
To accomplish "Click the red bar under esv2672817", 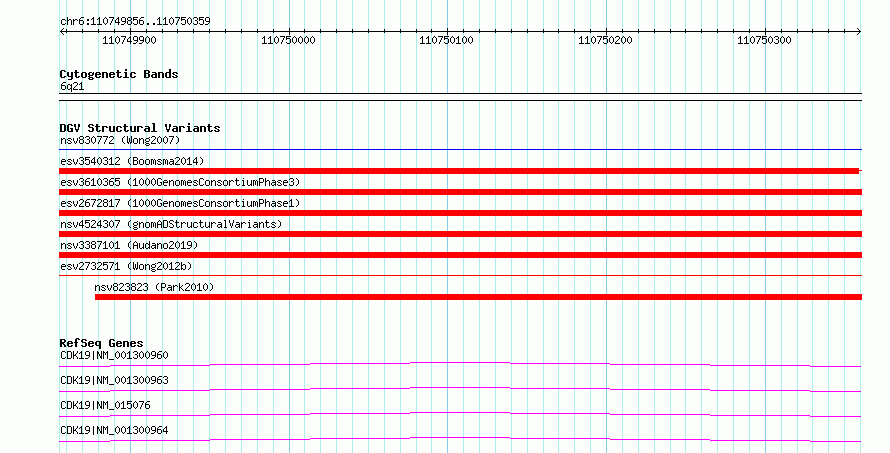I will click(x=460, y=213).
